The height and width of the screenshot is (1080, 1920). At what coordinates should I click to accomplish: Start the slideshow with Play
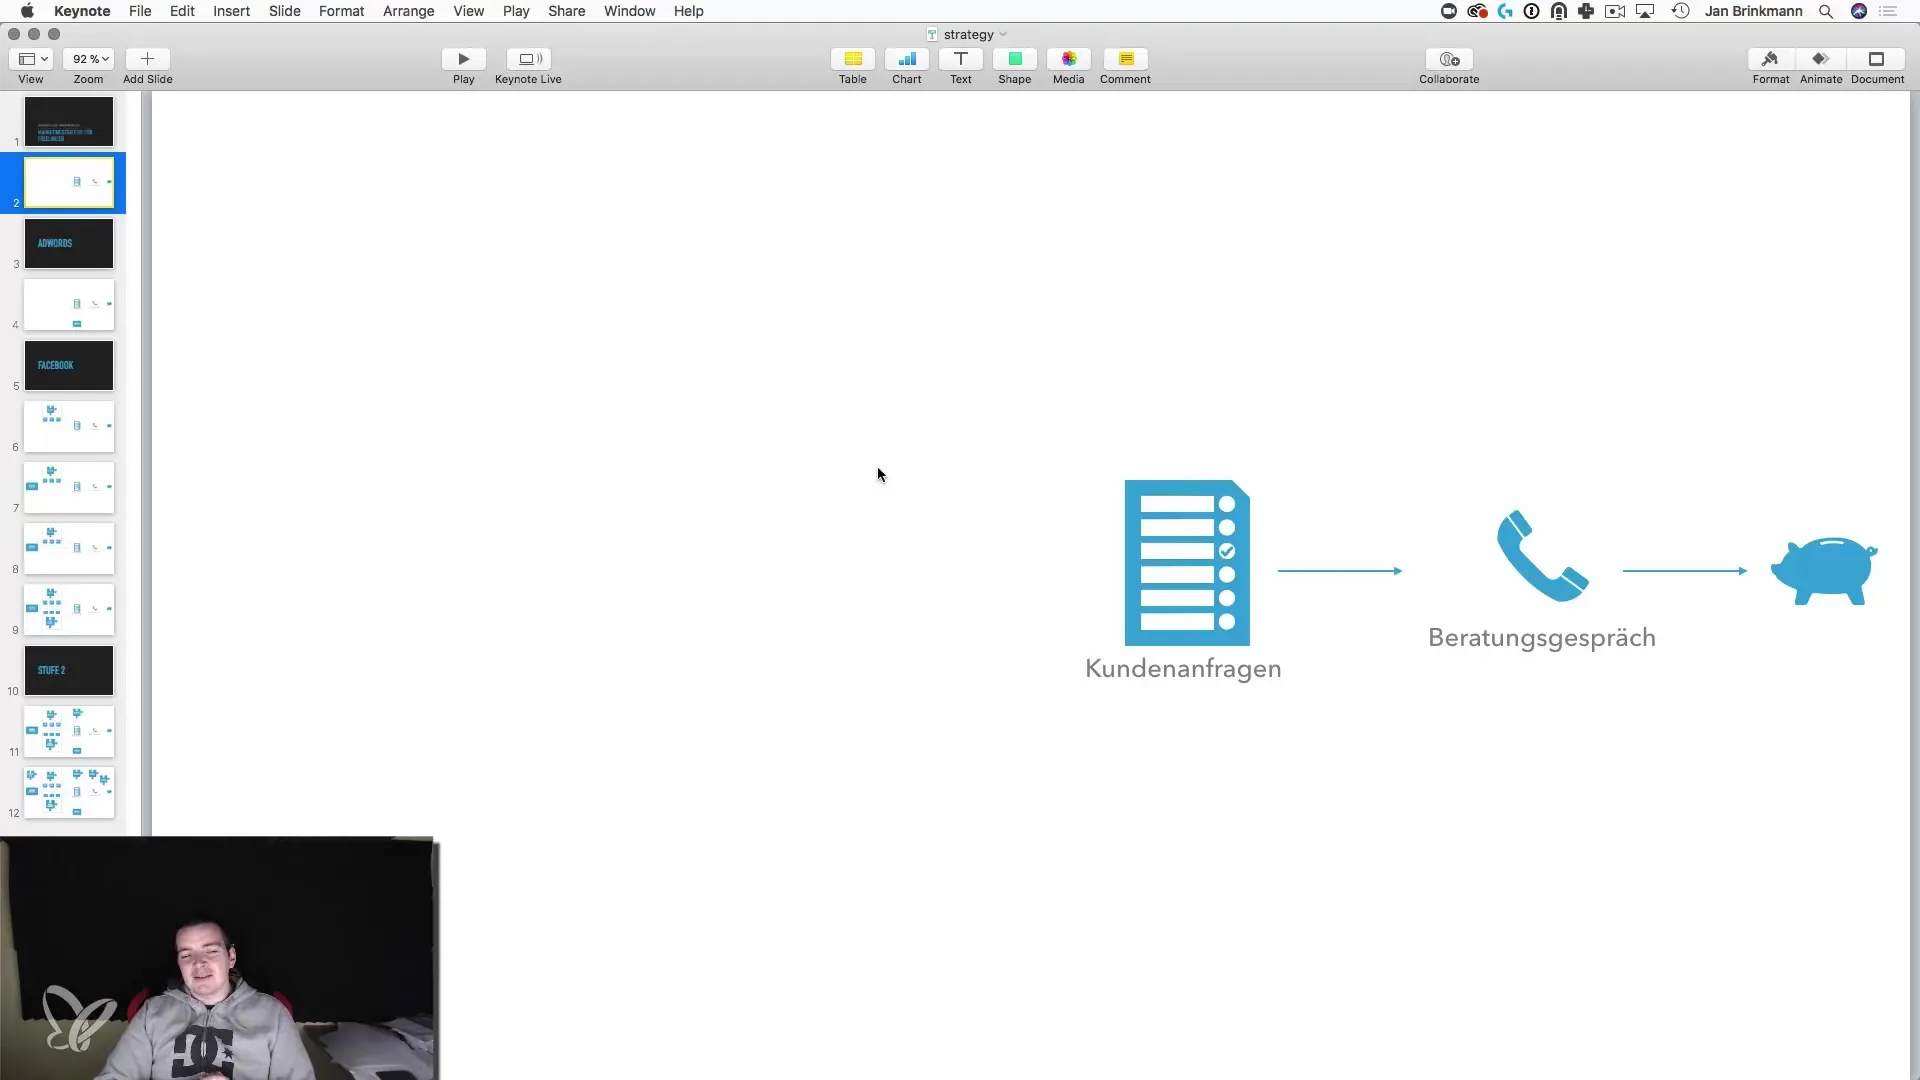point(463,59)
